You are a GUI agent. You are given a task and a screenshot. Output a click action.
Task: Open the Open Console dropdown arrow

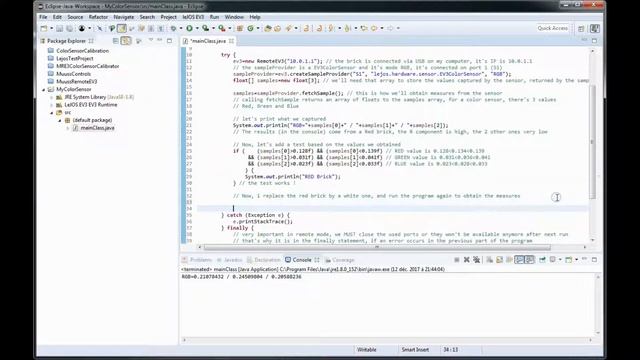pyautogui.click(x=576, y=260)
